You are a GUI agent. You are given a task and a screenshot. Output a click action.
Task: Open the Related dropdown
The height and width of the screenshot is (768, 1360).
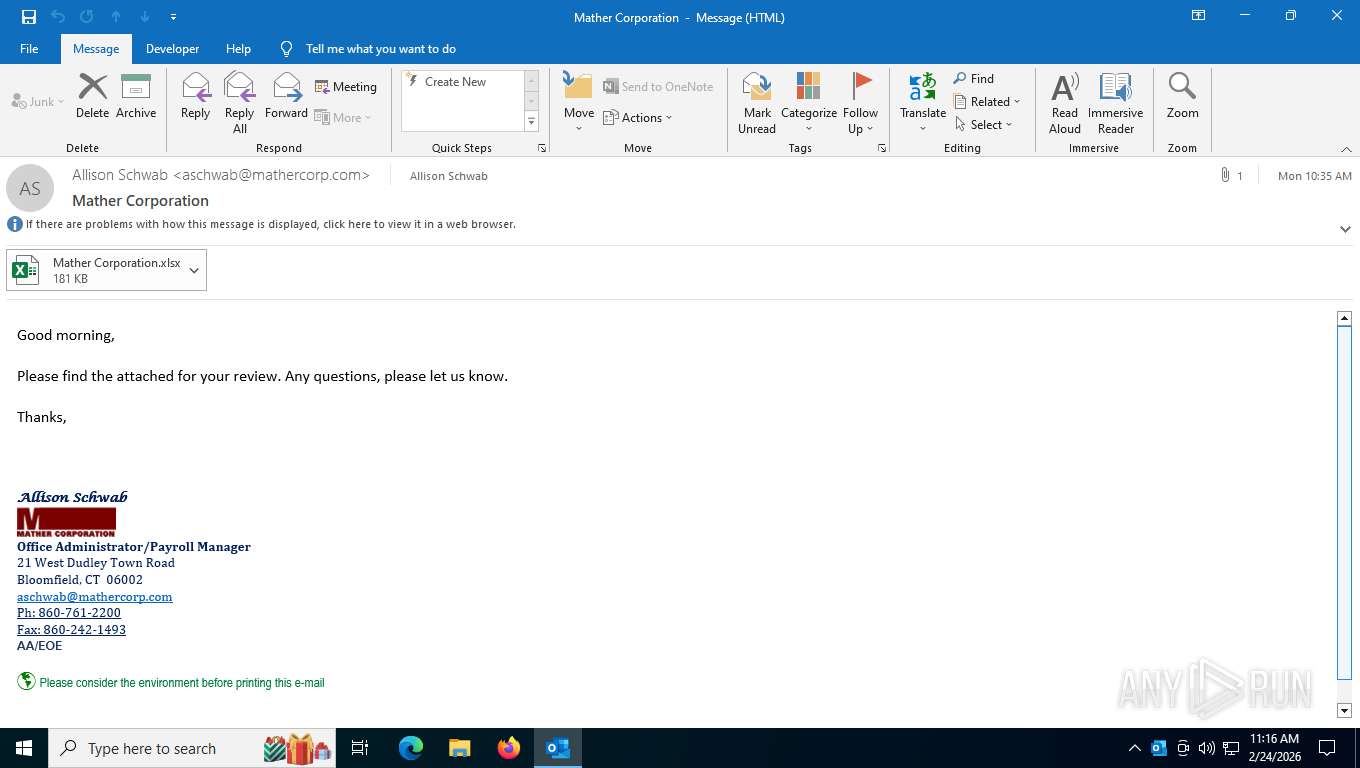[x=987, y=102]
